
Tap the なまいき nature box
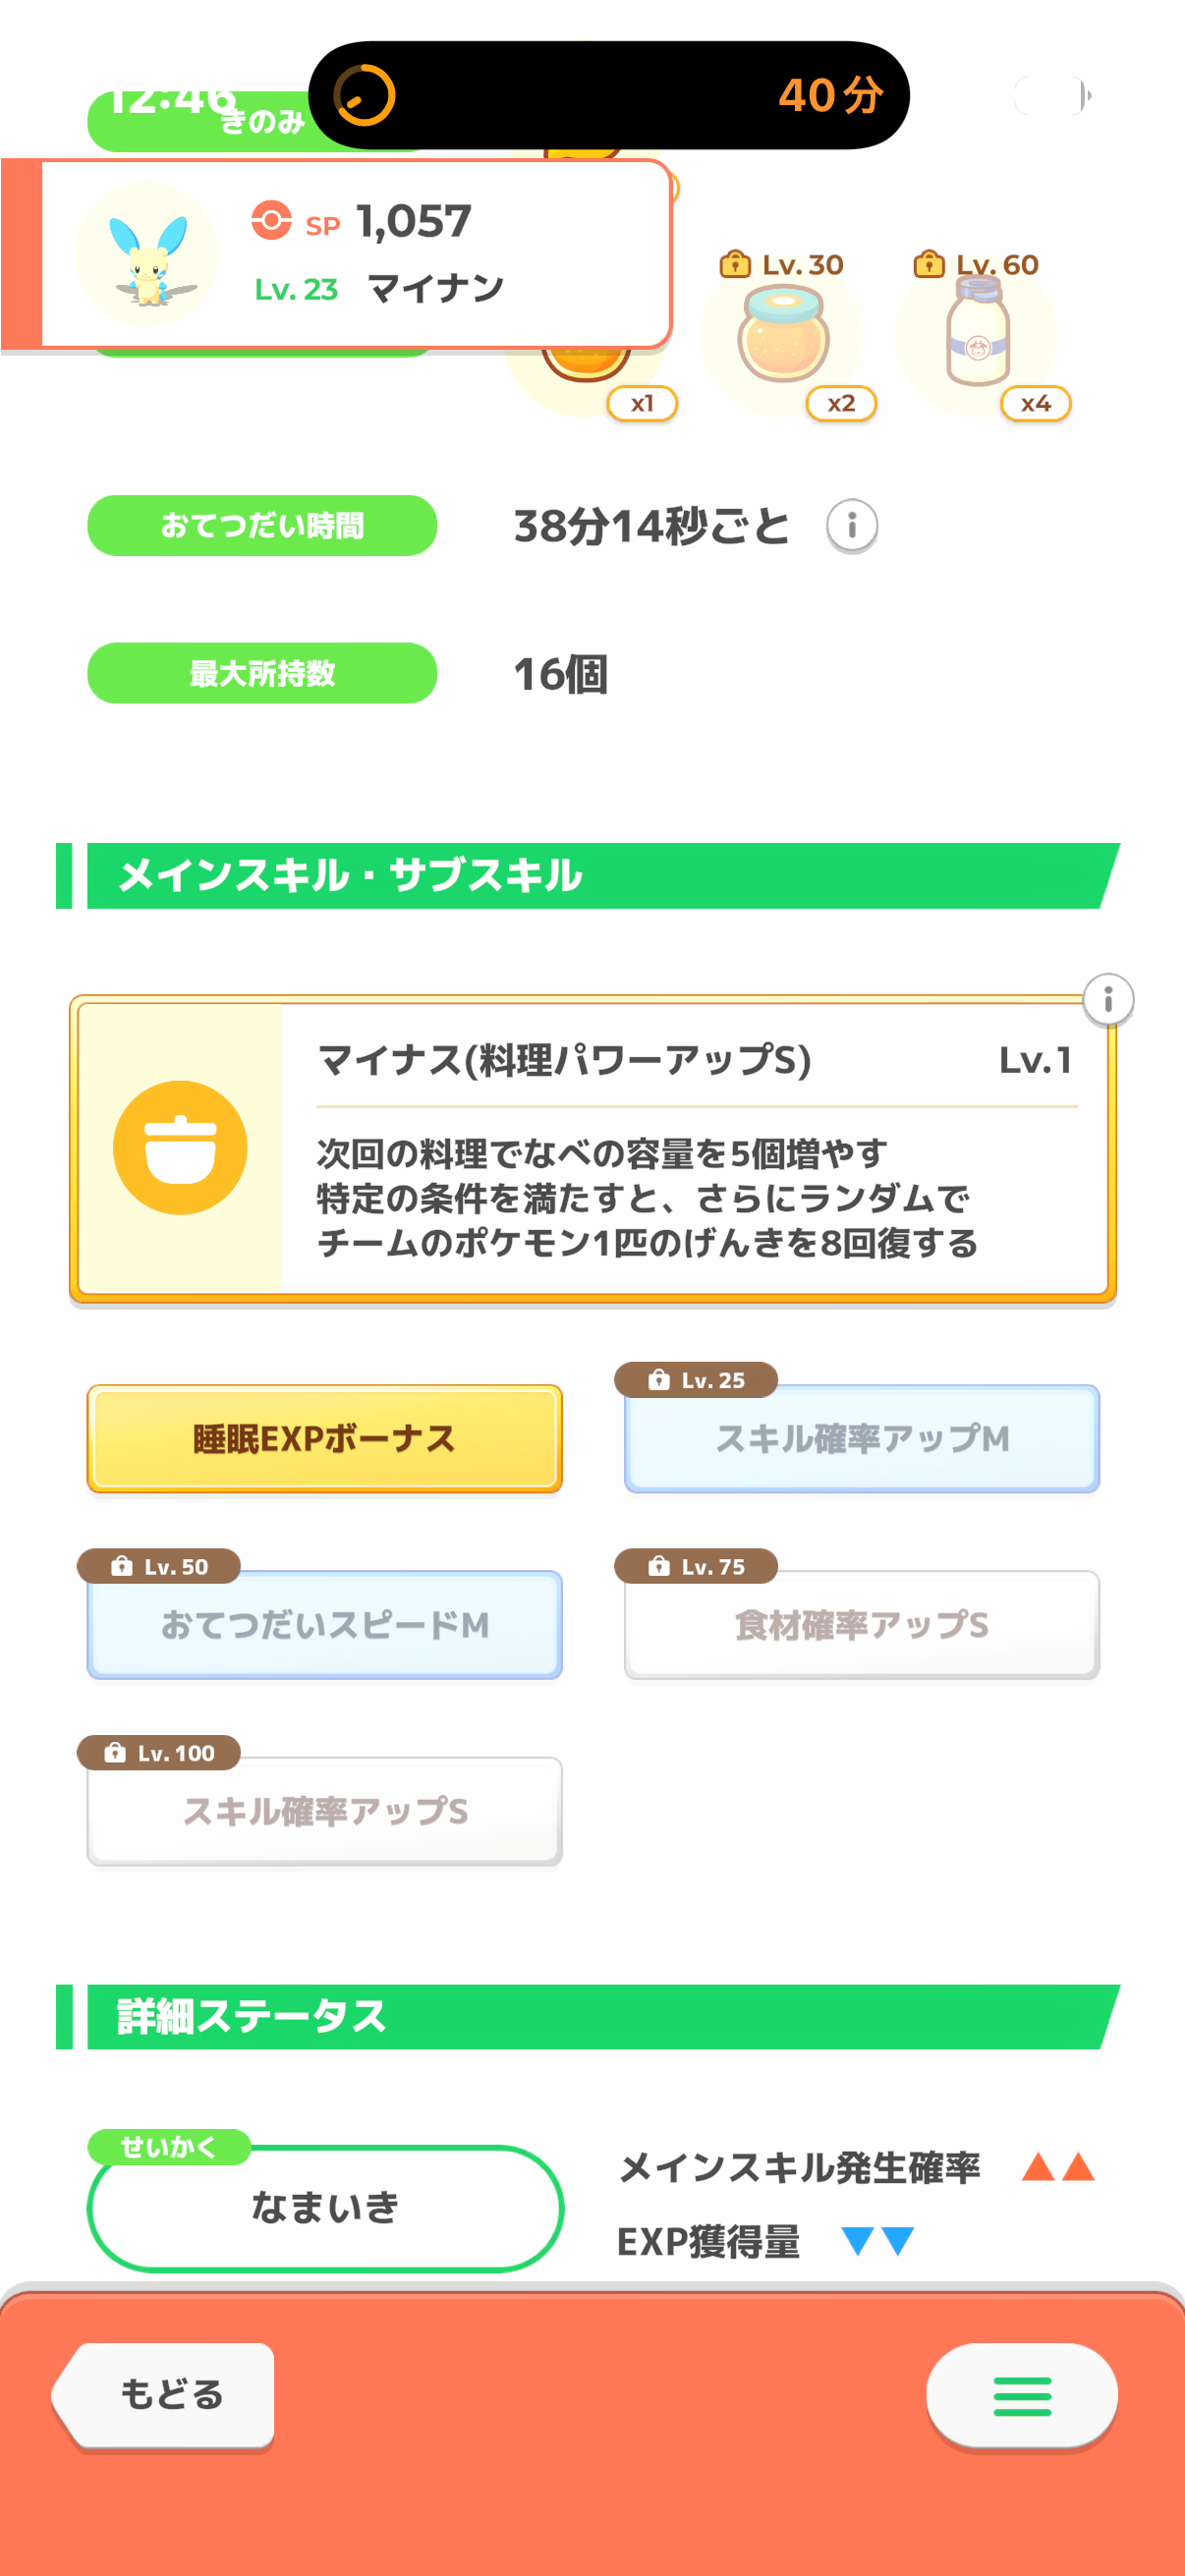(325, 2207)
